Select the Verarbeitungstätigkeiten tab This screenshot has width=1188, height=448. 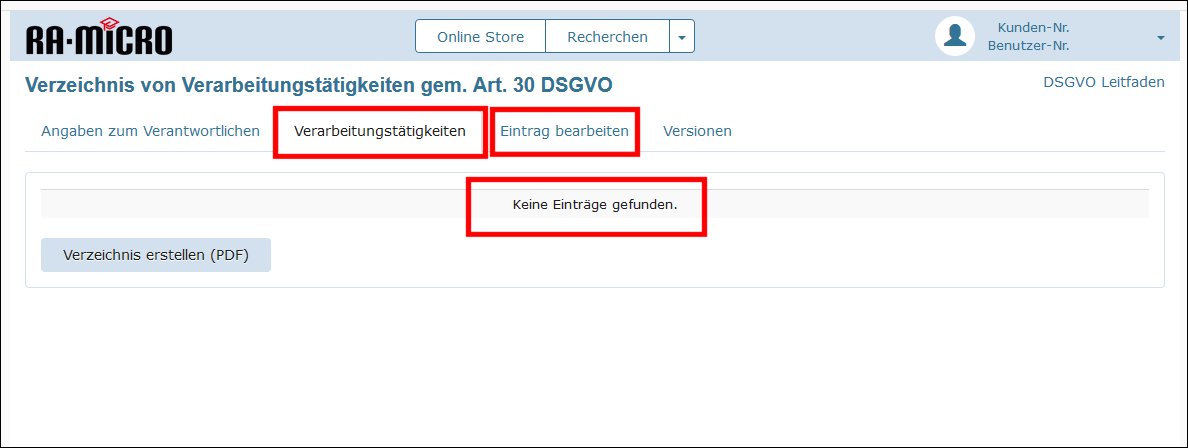coord(380,131)
